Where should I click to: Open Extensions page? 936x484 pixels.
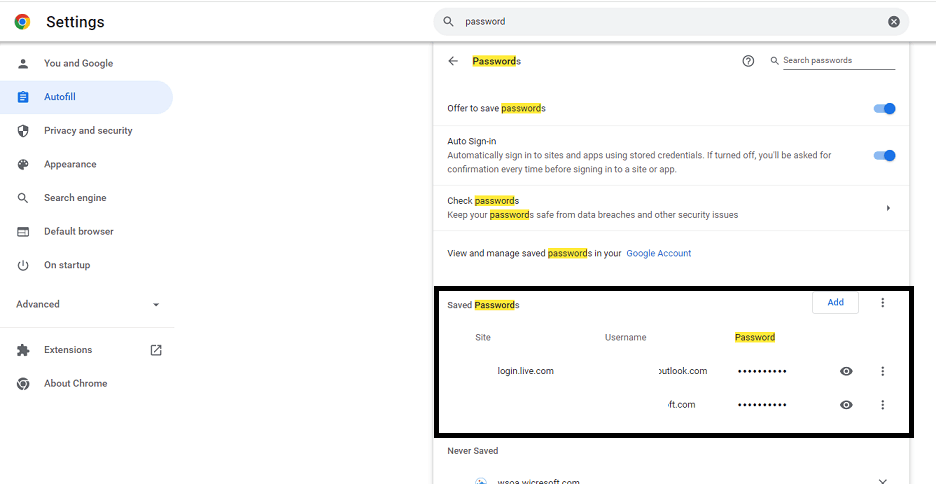click(68, 350)
